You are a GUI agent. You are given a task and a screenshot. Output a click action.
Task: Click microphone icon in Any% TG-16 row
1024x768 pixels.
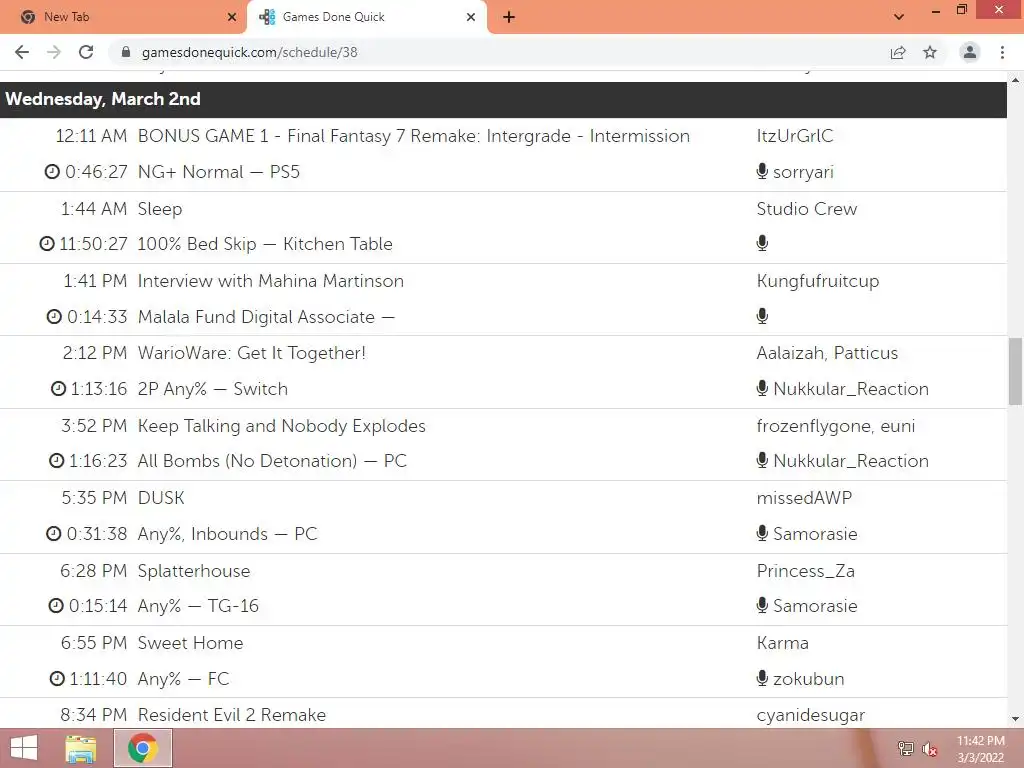762,605
